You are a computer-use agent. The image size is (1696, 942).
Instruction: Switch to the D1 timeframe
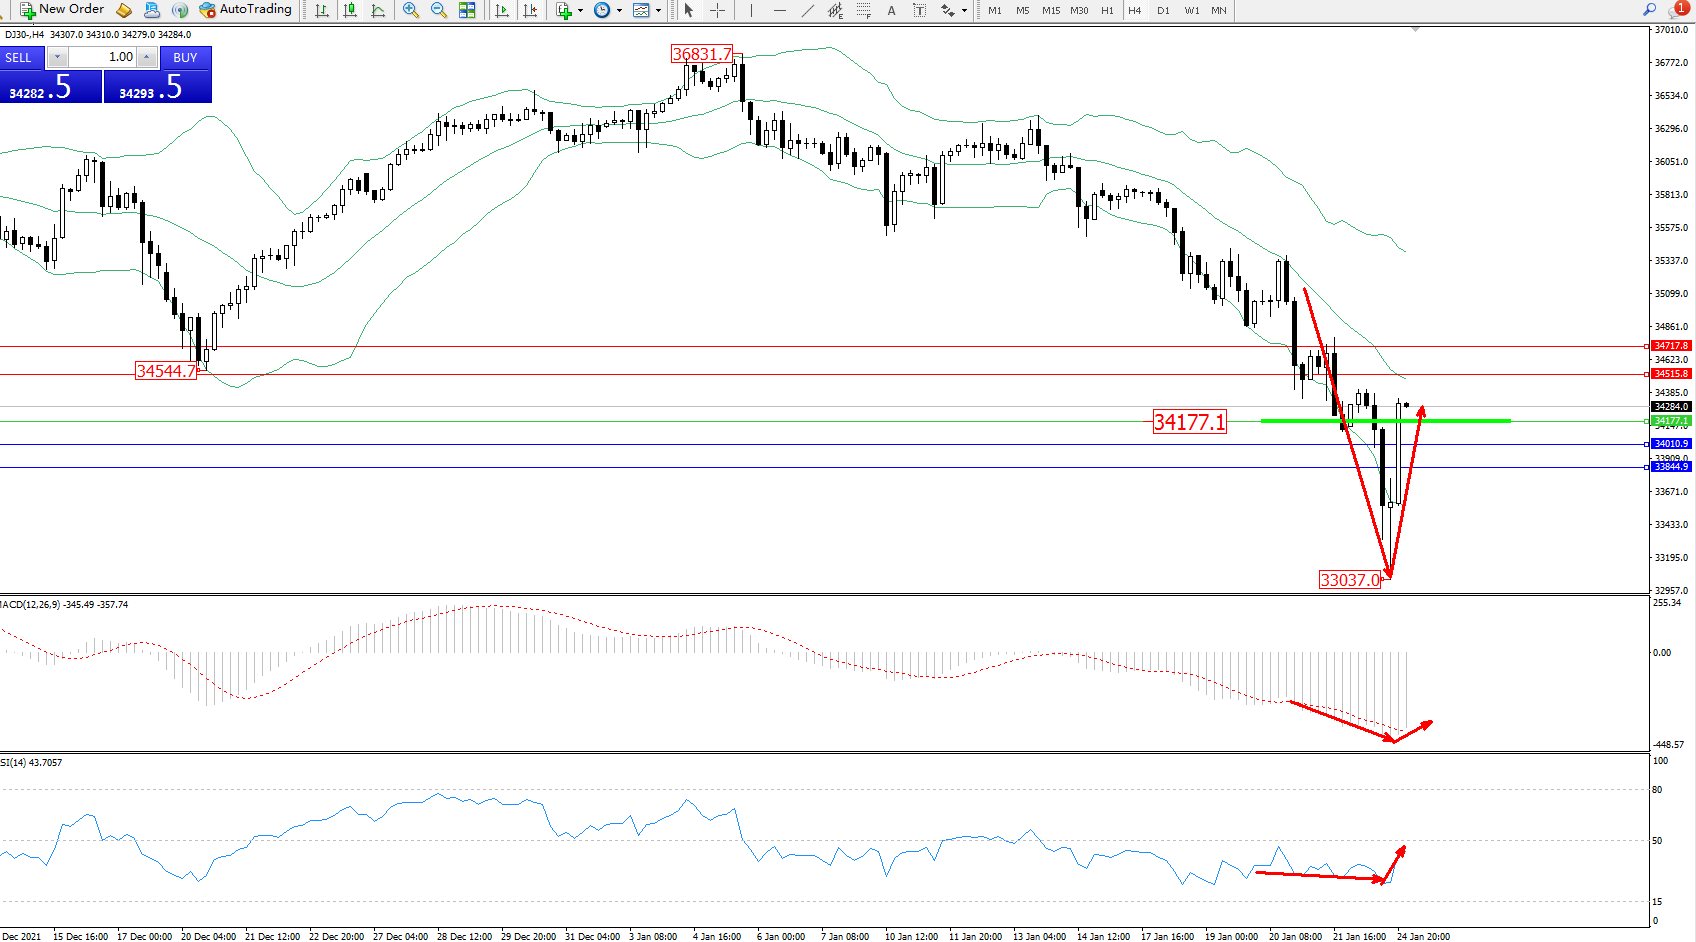point(1163,10)
